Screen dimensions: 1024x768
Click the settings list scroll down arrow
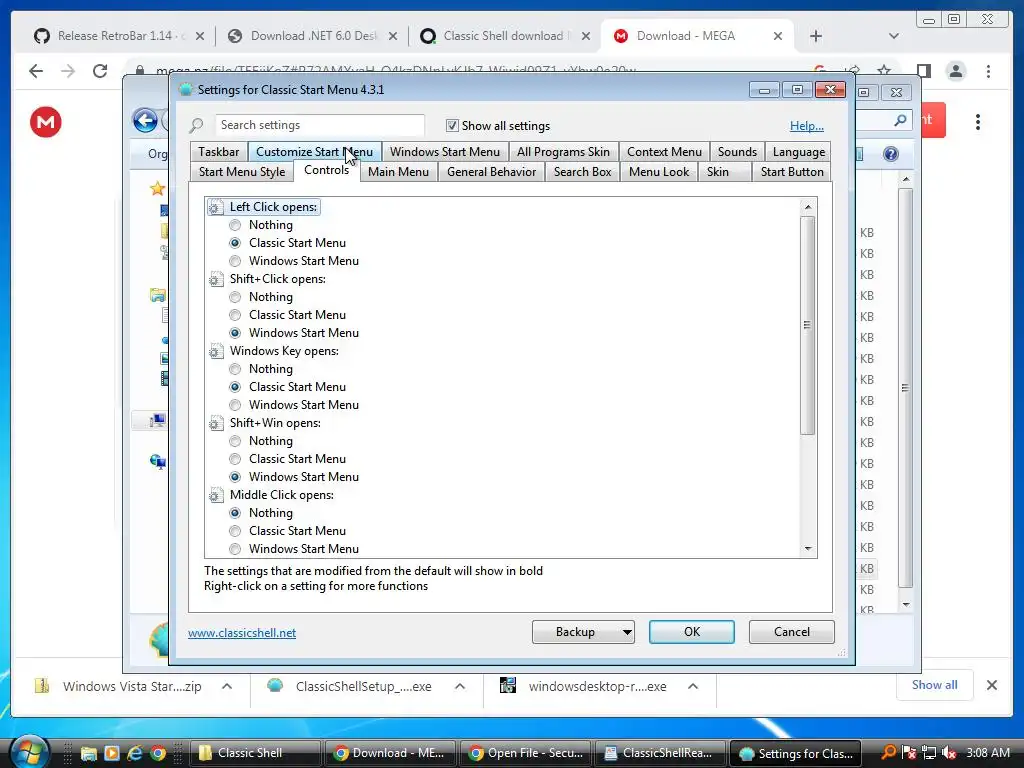808,549
